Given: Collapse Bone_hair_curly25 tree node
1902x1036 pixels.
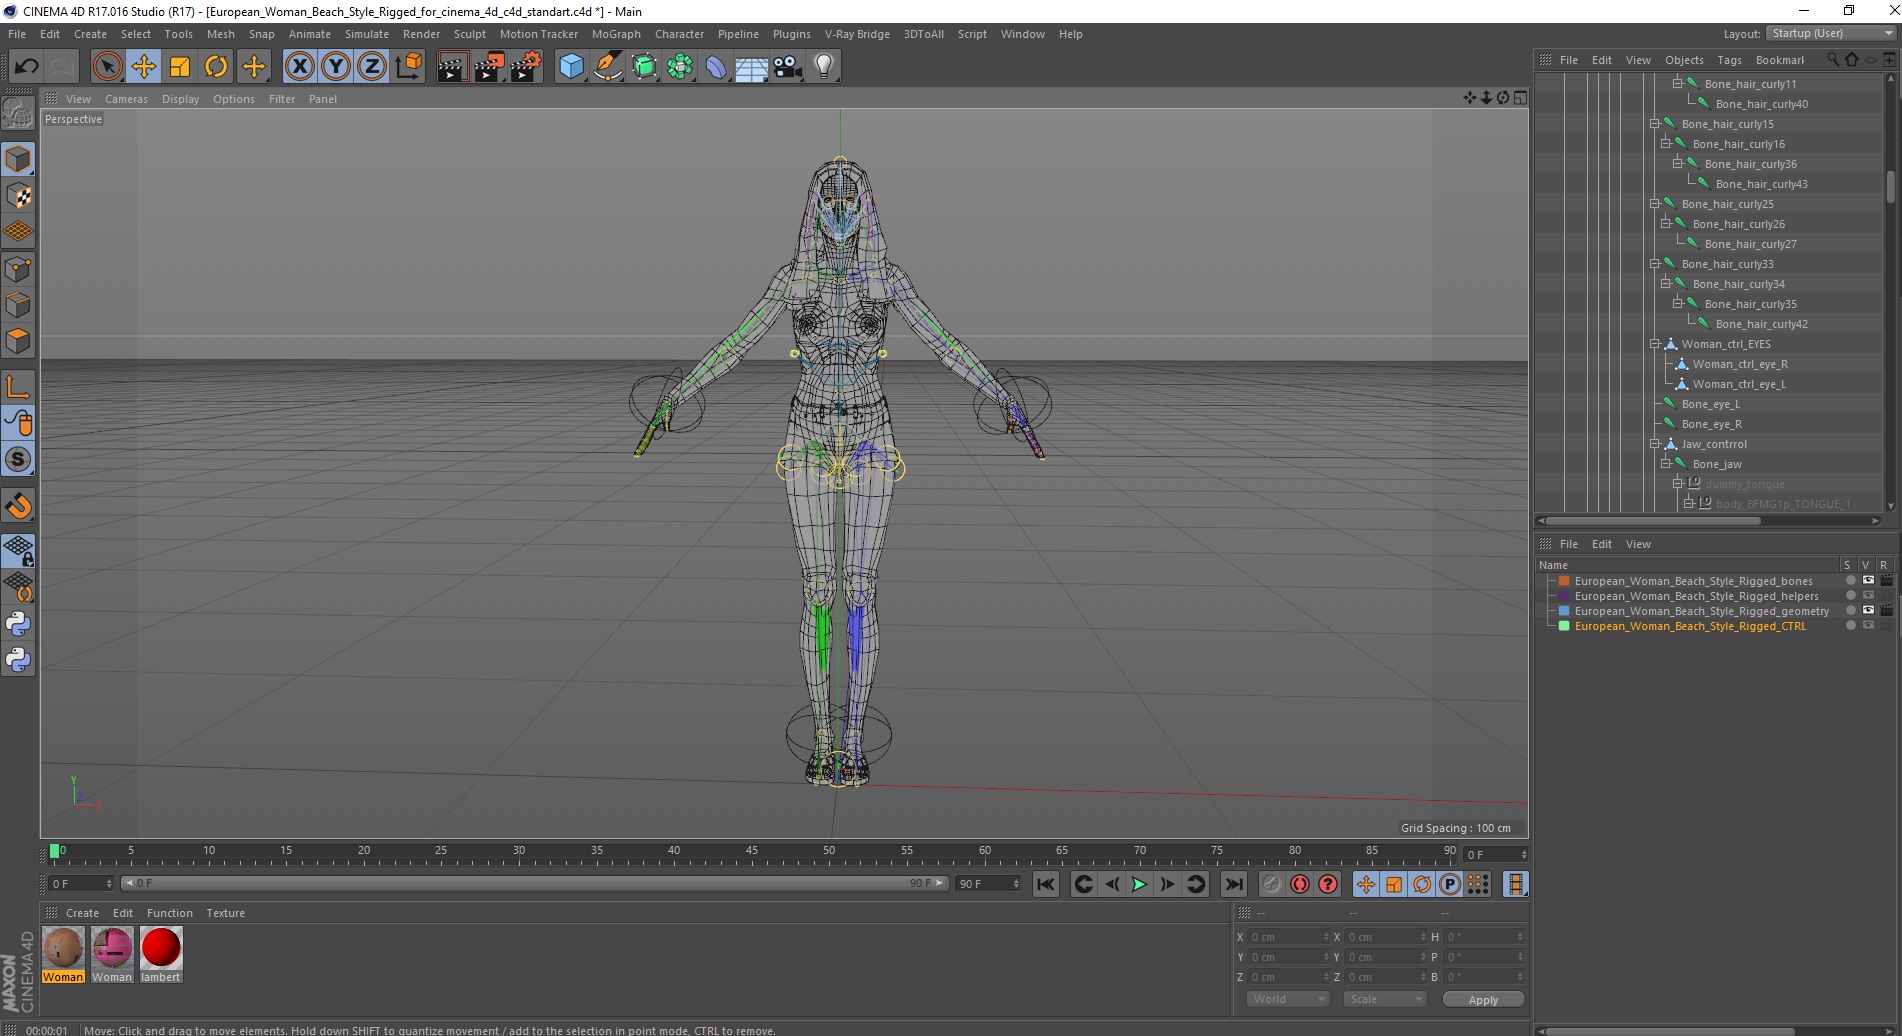Looking at the screenshot, I should [x=1654, y=204].
